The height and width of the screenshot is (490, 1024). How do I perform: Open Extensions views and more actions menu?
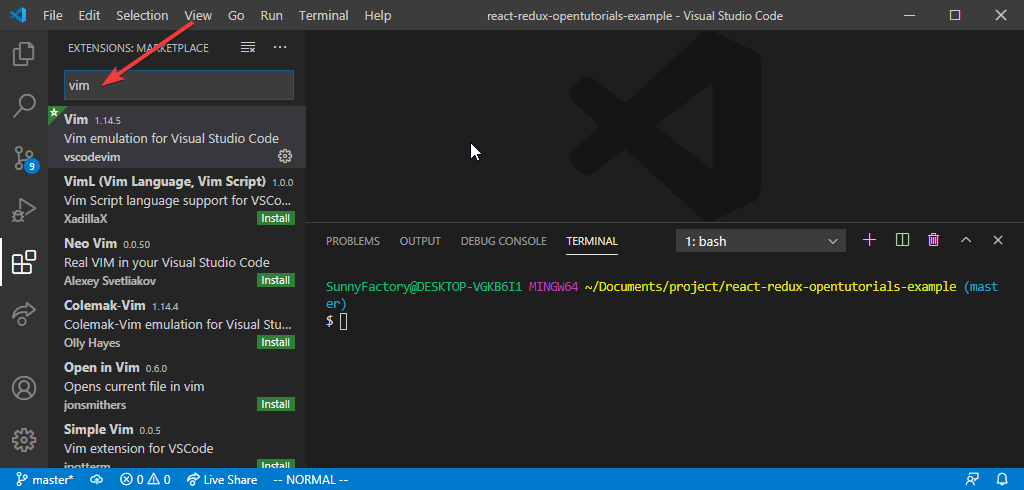point(280,47)
